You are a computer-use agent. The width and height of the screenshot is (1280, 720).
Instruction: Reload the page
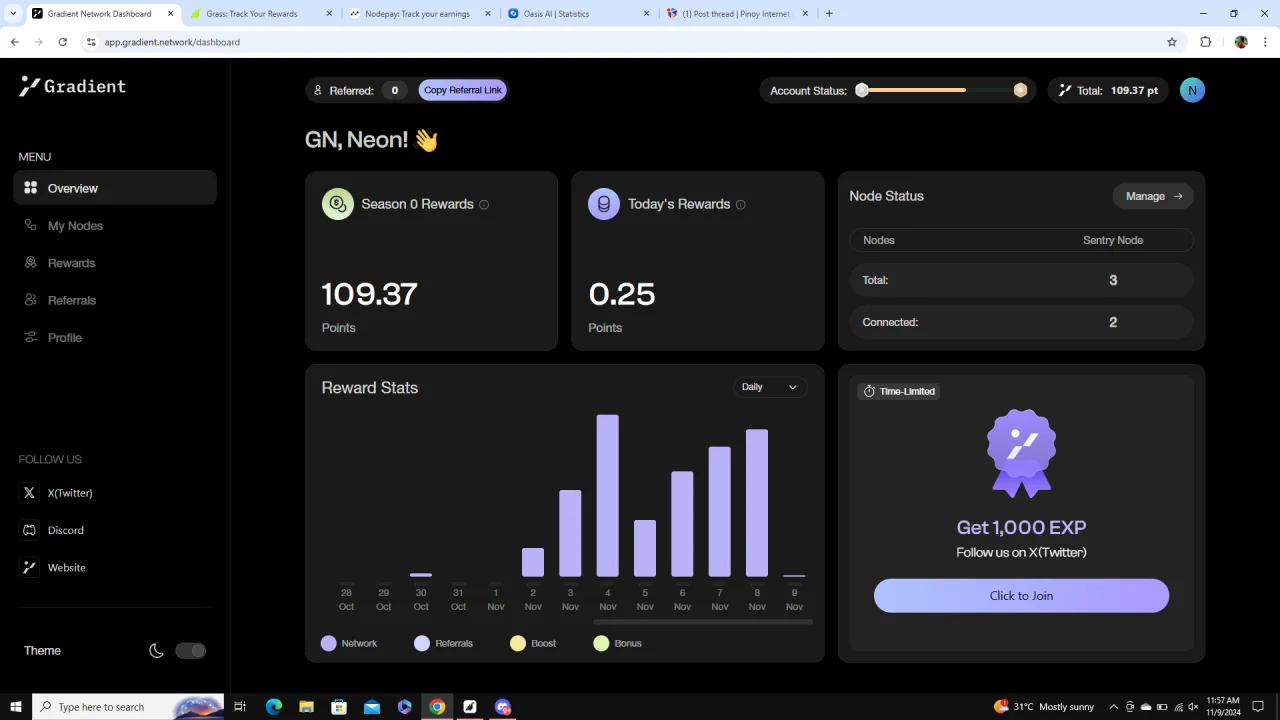pyautogui.click(x=62, y=42)
